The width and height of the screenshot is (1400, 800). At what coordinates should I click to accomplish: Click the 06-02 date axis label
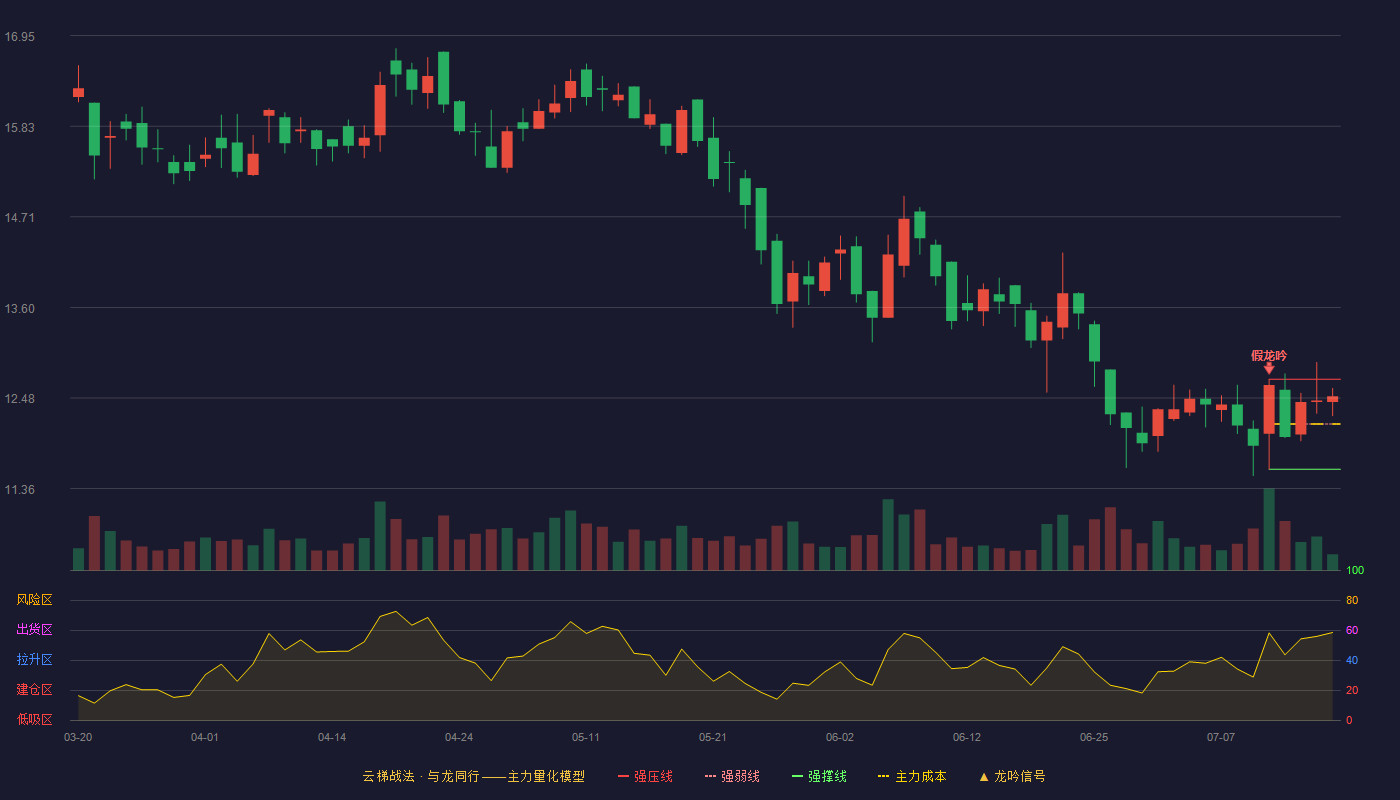click(x=840, y=737)
